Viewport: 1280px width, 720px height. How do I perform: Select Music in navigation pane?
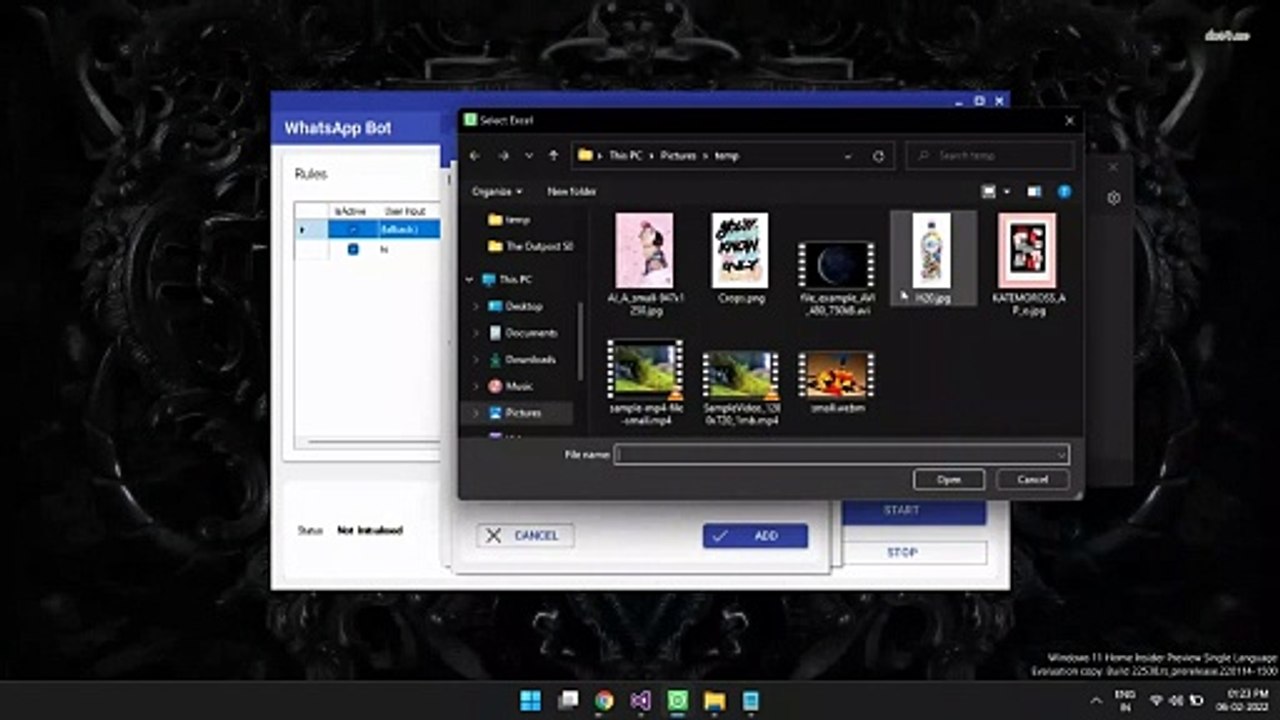[x=510, y=386]
